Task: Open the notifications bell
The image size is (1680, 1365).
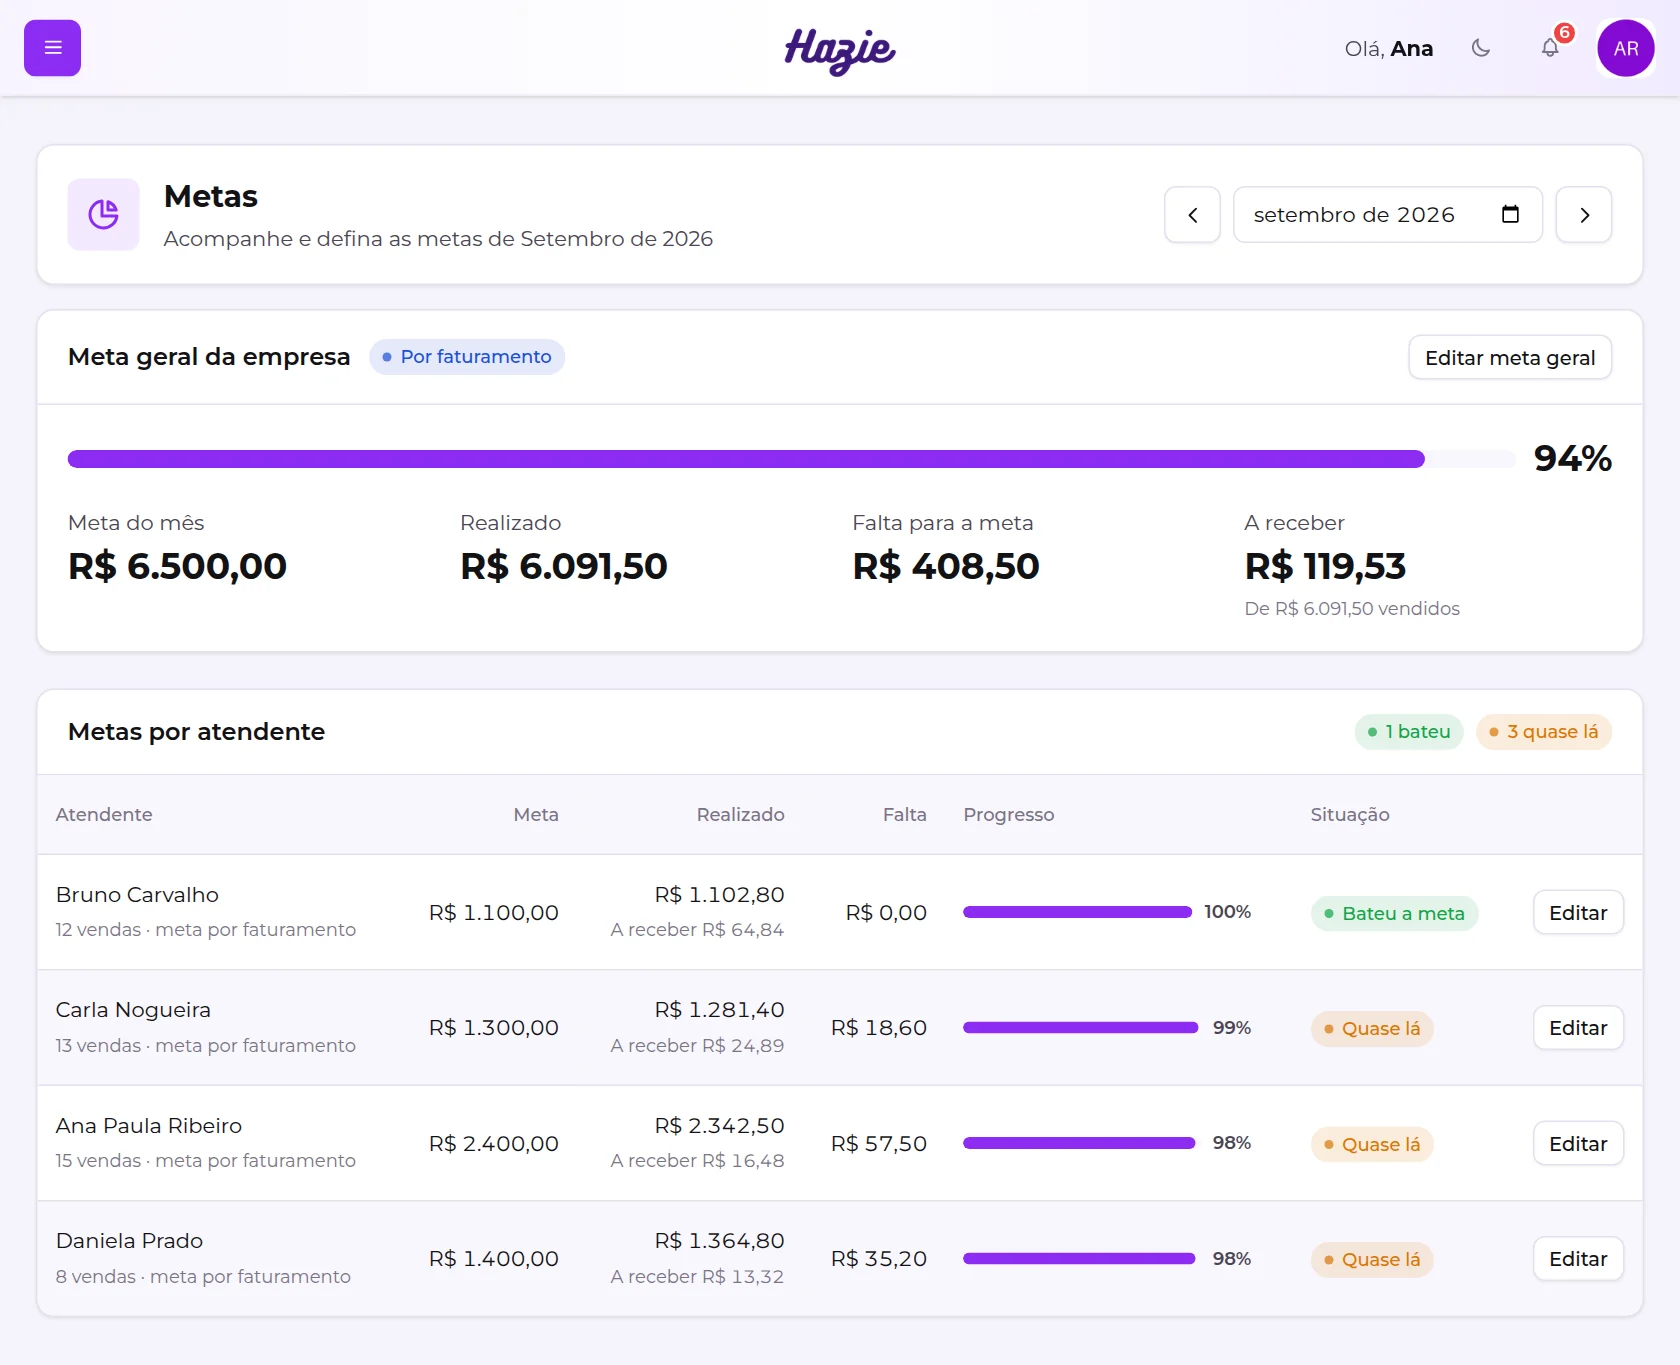Action: pyautogui.click(x=1550, y=48)
